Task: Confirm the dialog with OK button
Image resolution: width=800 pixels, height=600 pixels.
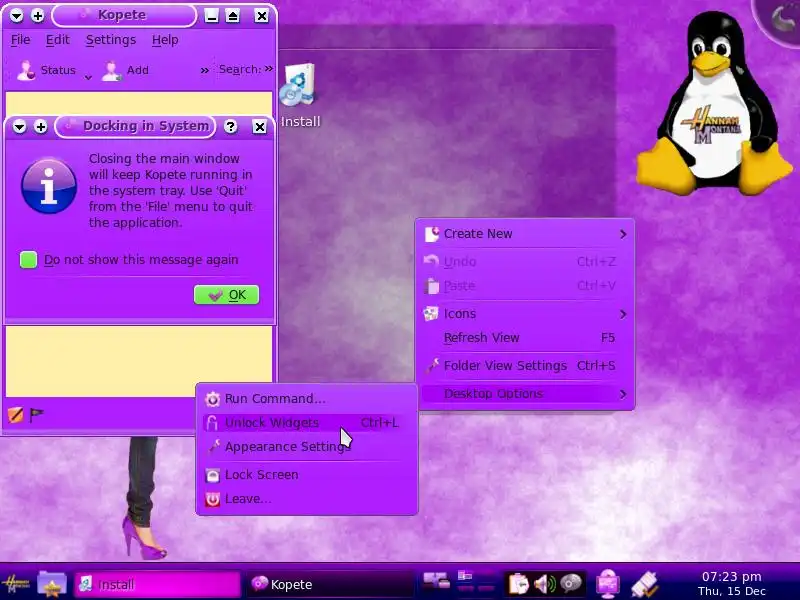Action: pos(227,295)
